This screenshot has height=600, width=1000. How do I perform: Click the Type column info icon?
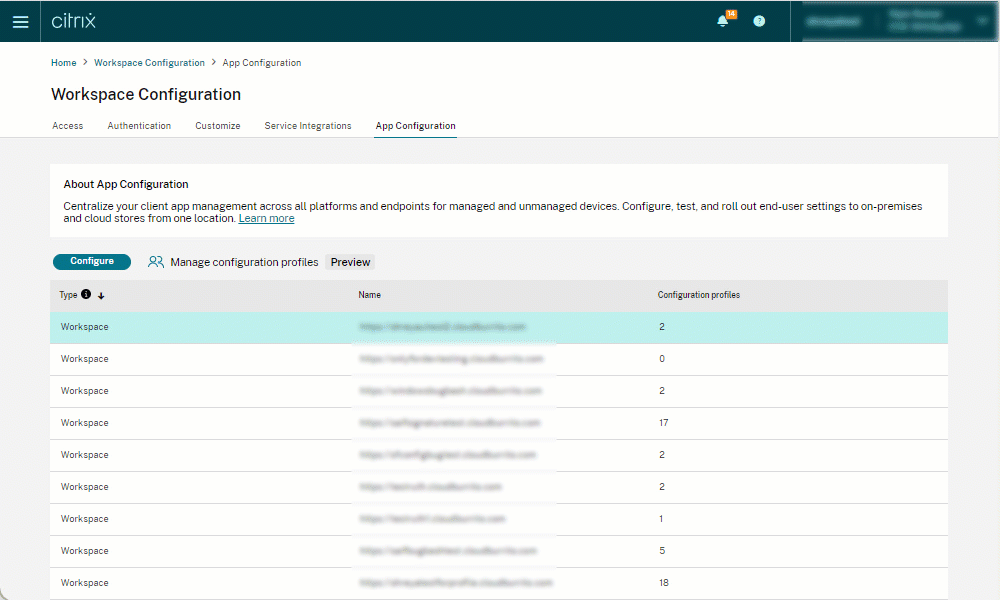[x=86, y=295]
